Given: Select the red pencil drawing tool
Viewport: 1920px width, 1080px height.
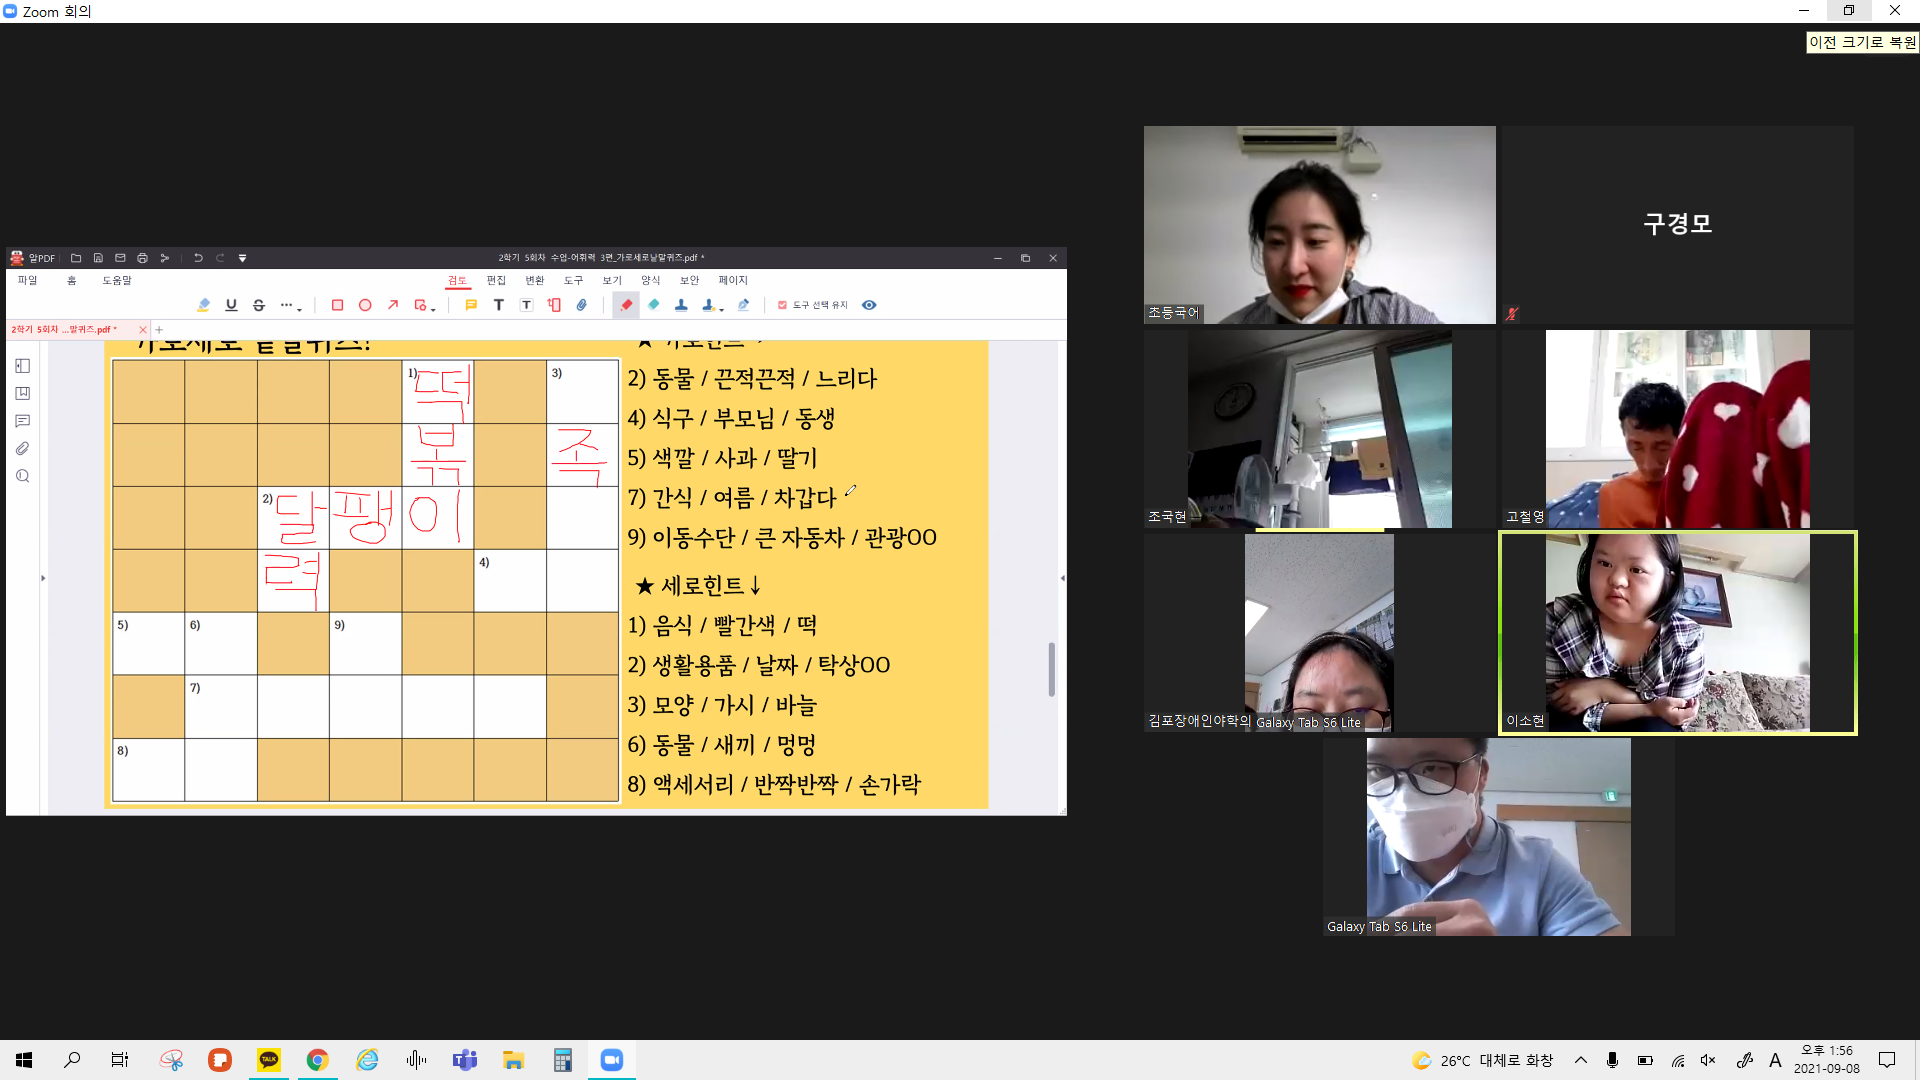Looking at the screenshot, I should (626, 305).
